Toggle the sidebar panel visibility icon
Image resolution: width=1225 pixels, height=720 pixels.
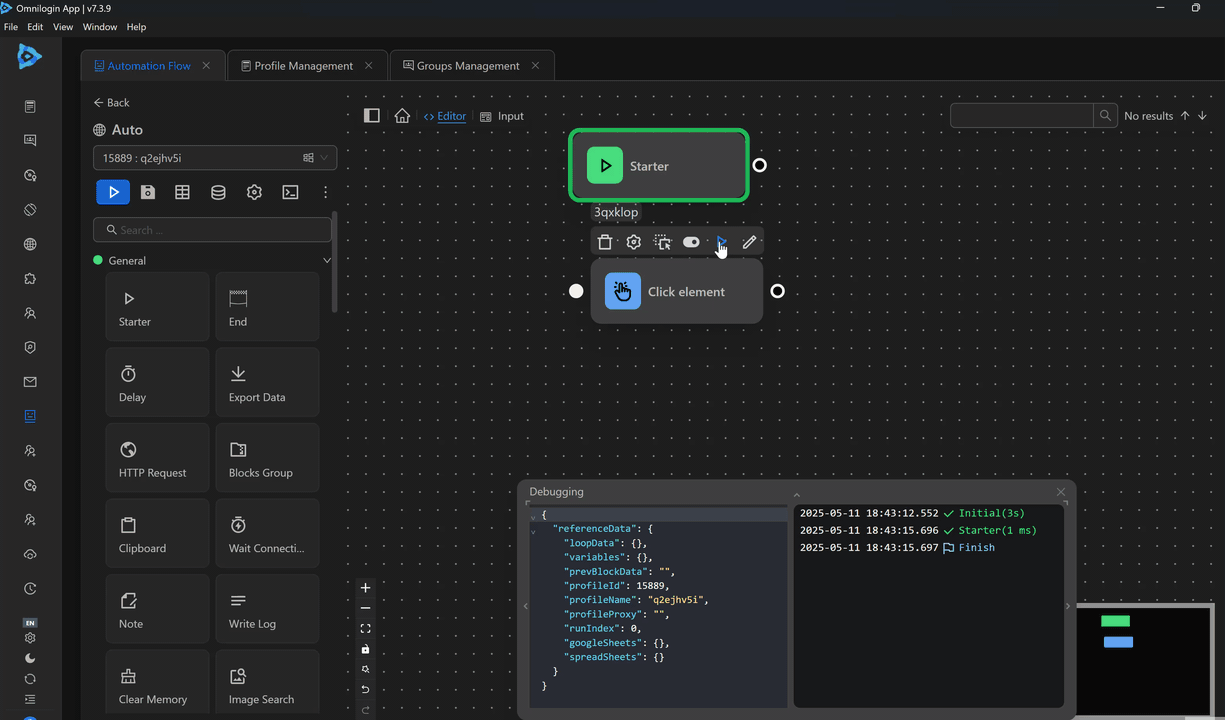click(372, 116)
